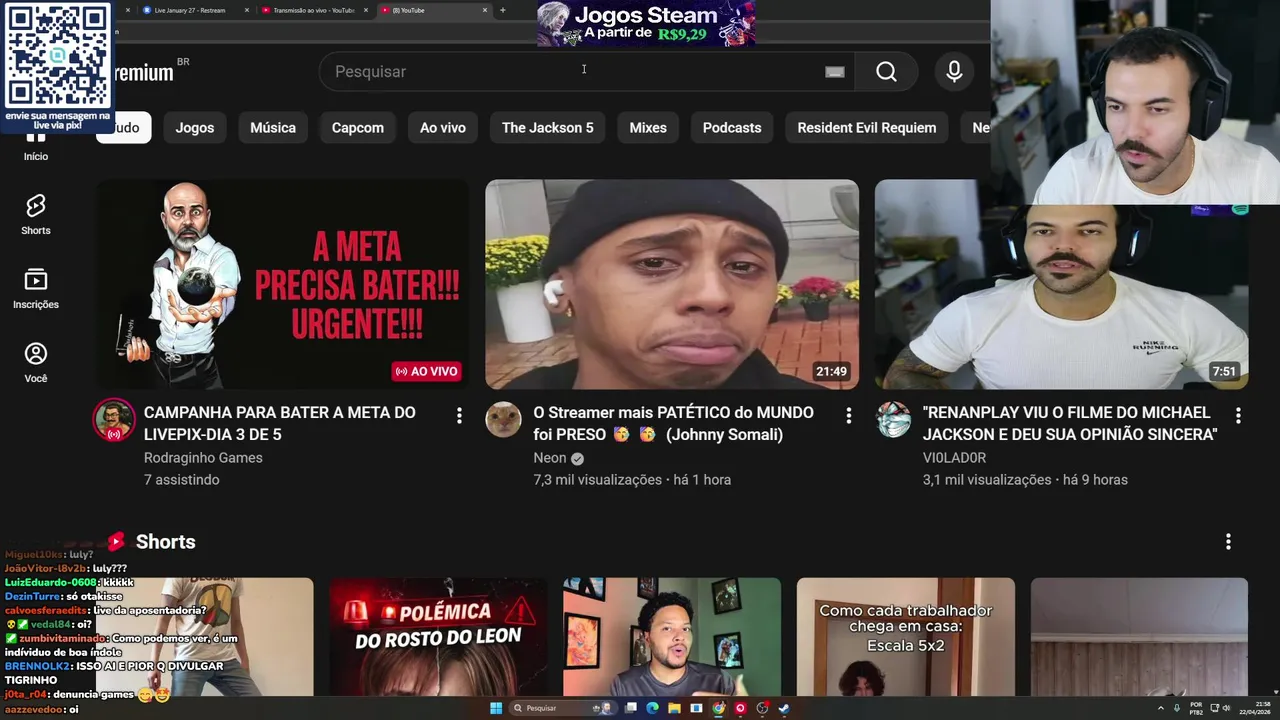This screenshot has width=1280, height=720.
Task: Open File Explorer from the taskbar
Action: [x=674, y=708]
